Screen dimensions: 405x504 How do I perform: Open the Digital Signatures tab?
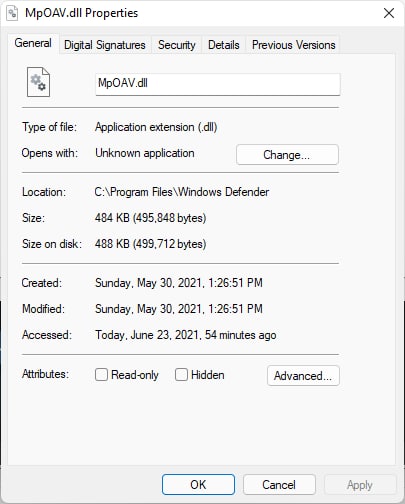click(x=105, y=45)
